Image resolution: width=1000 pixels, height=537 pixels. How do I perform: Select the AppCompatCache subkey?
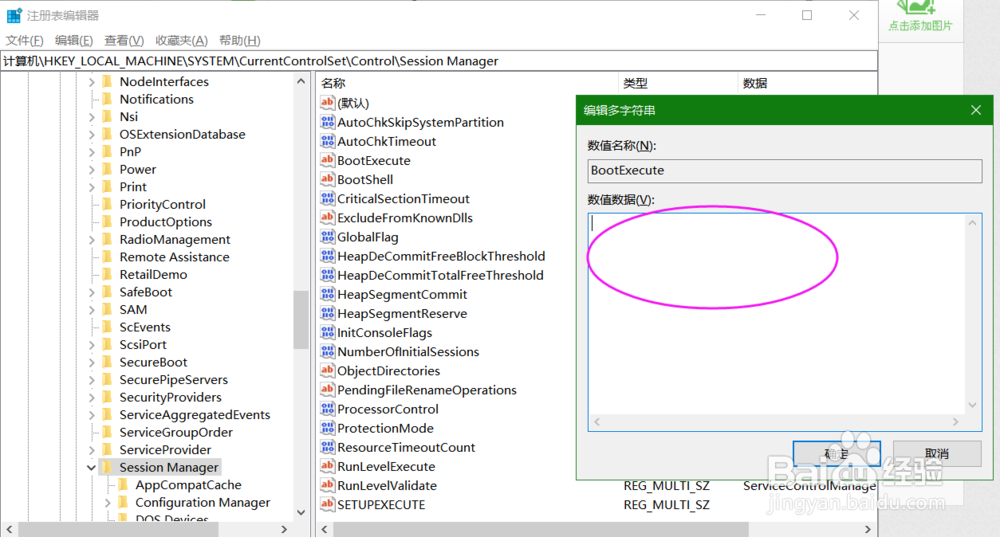pyautogui.click(x=188, y=485)
